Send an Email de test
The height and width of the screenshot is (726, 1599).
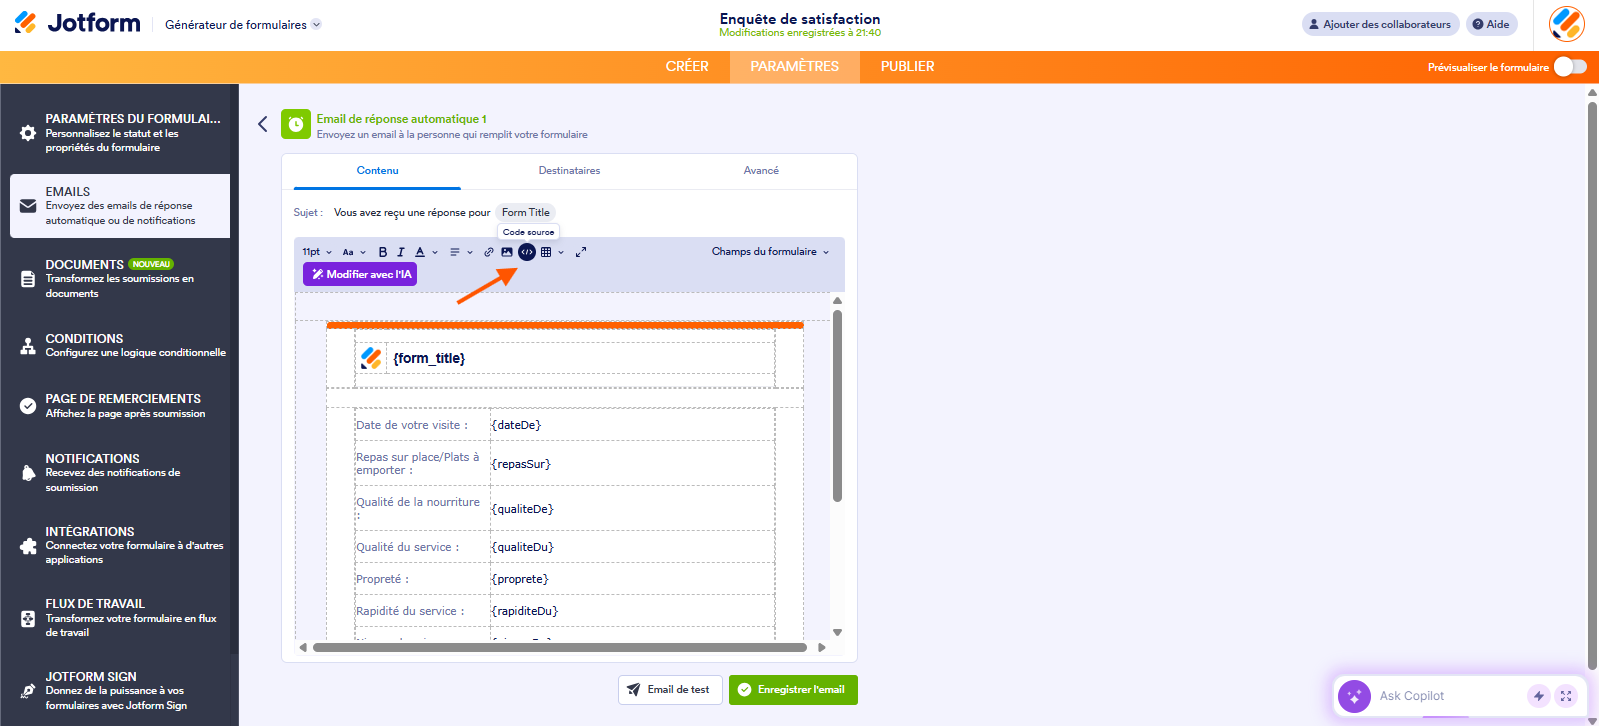point(670,690)
